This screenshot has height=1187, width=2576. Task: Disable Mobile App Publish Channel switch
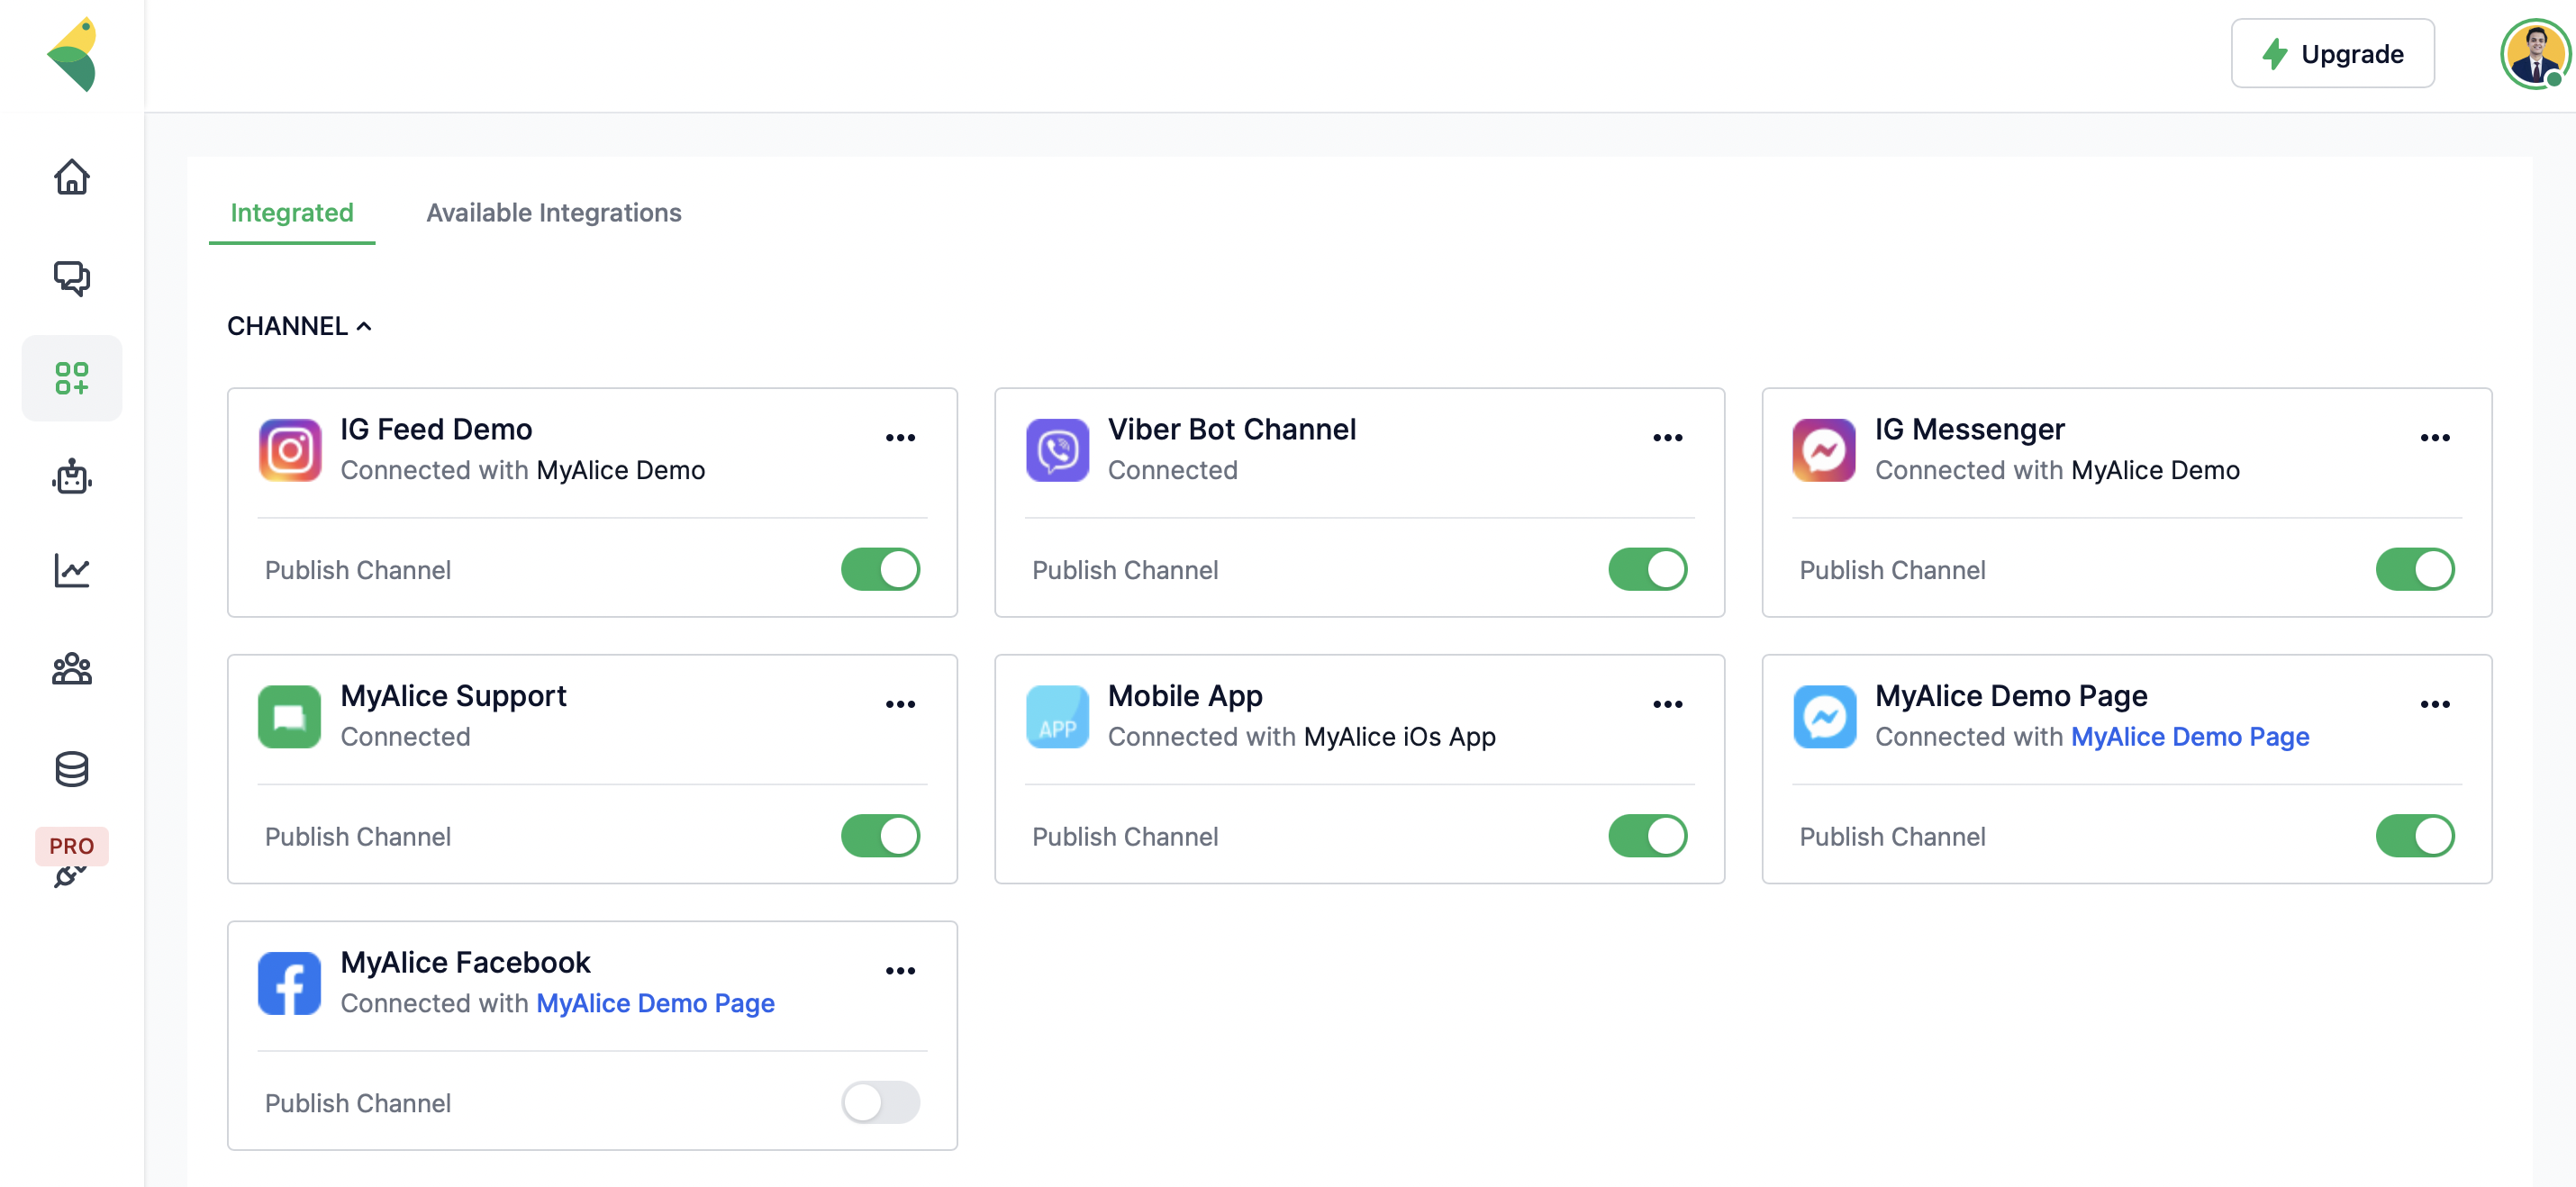coord(1647,836)
